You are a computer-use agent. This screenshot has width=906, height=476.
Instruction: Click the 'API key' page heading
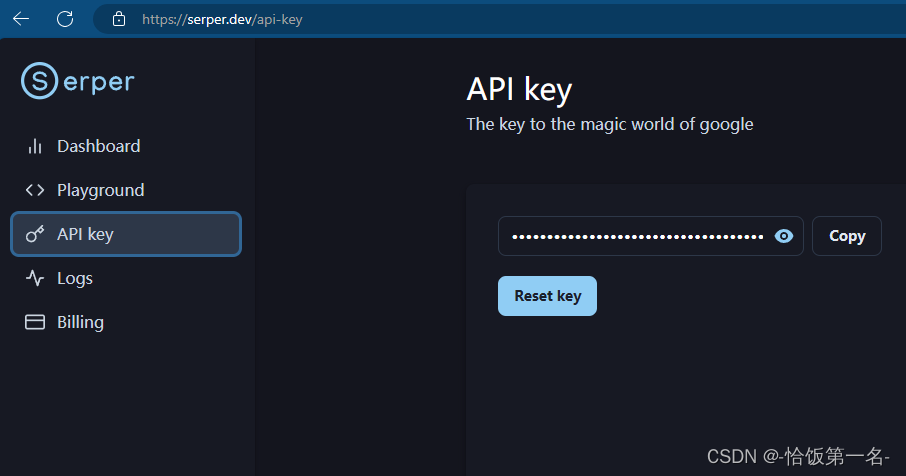click(x=519, y=90)
